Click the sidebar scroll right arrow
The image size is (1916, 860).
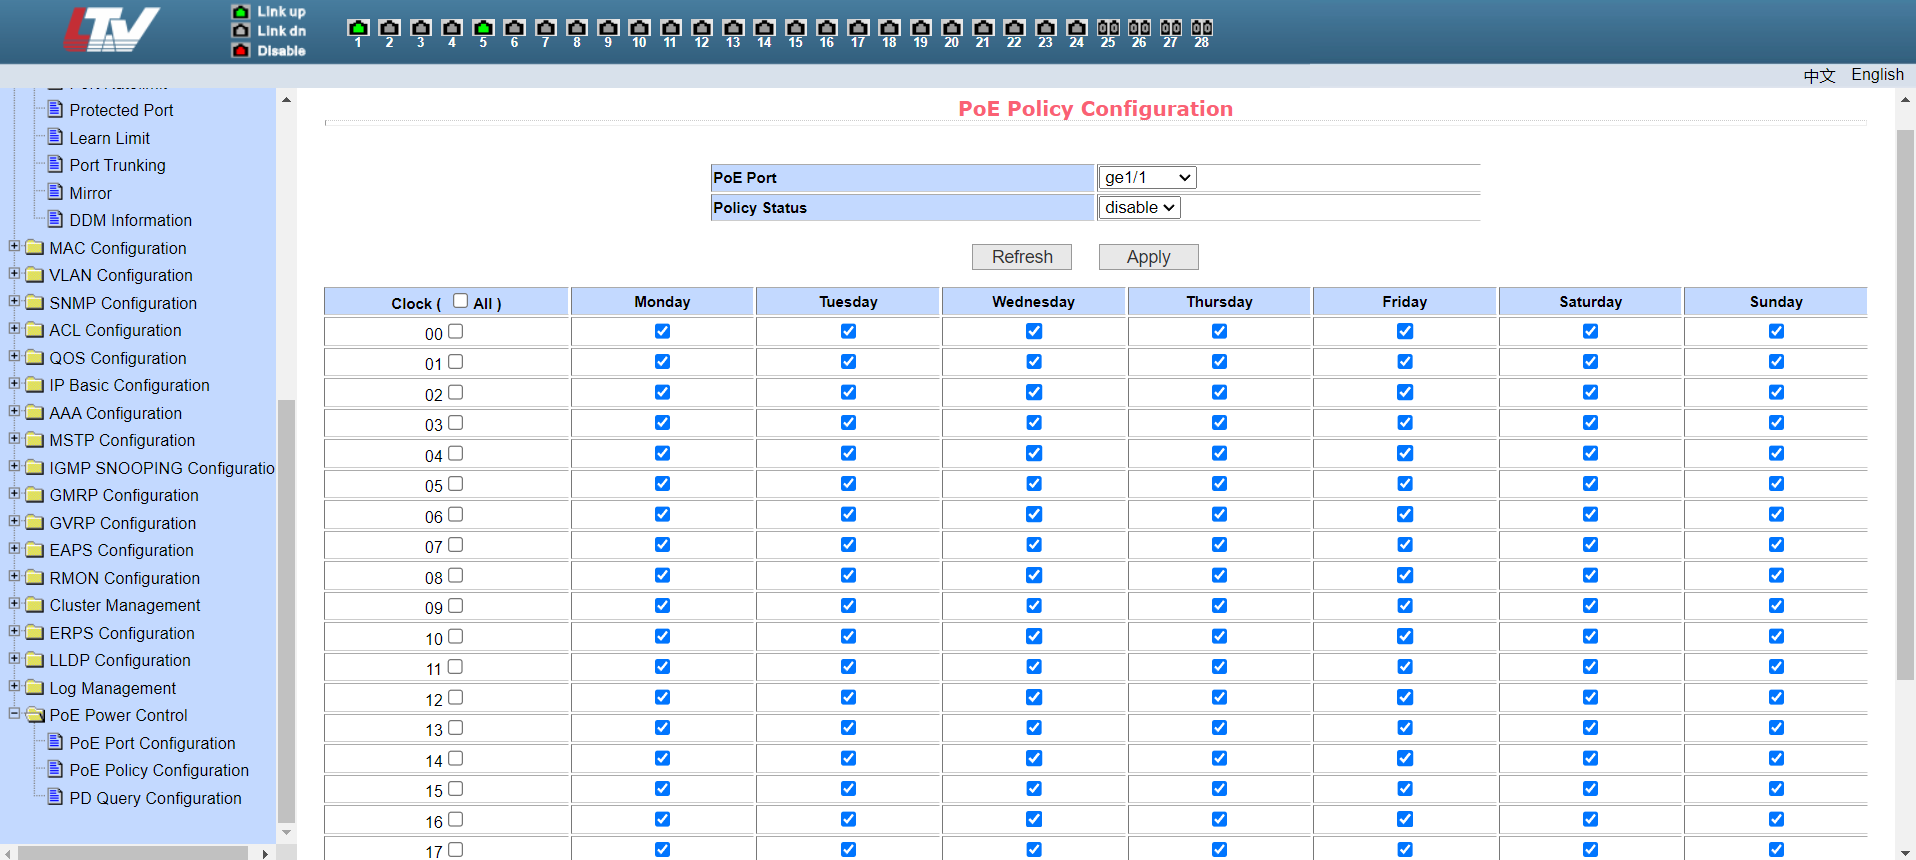[264, 853]
